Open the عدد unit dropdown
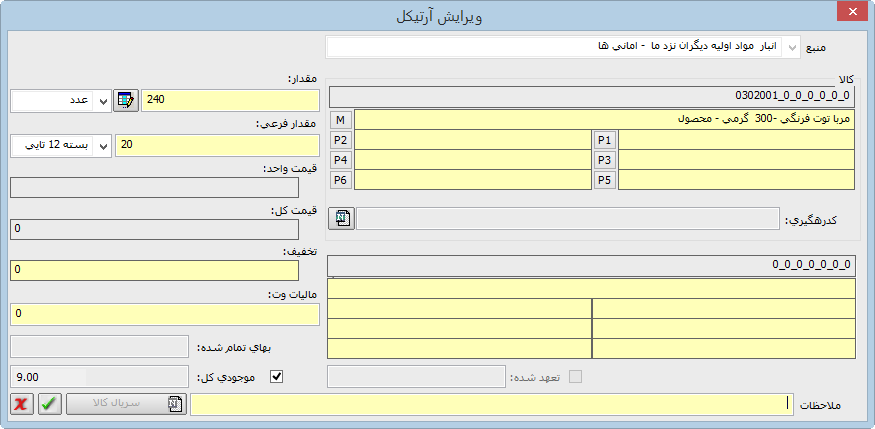The image size is (875, 429). point(102,101)
